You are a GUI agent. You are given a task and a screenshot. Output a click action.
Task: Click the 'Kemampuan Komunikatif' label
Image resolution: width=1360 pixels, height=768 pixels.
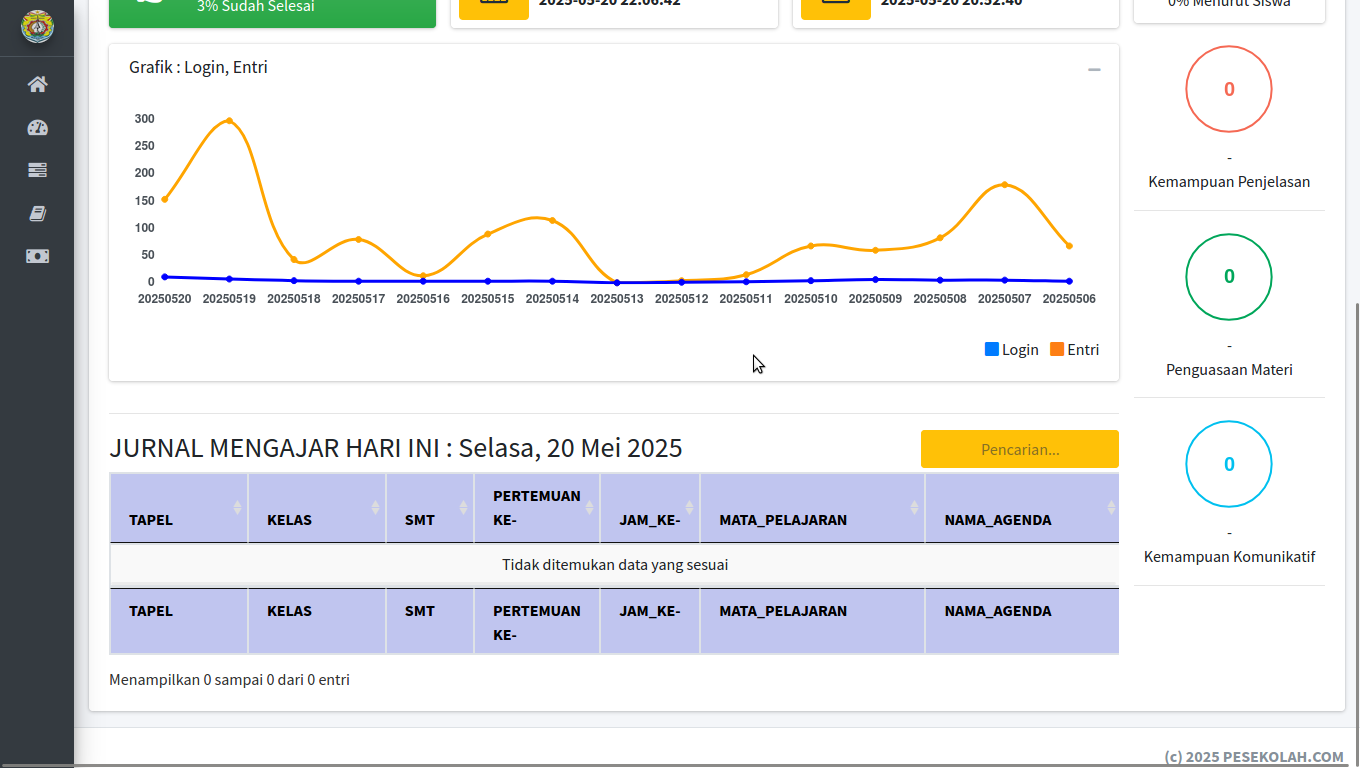point(1229,557)
